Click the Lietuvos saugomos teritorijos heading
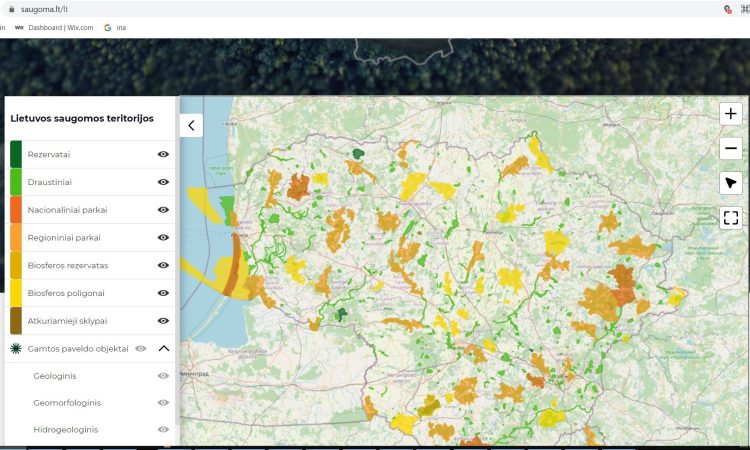The image size is (750, 450). 82,118
